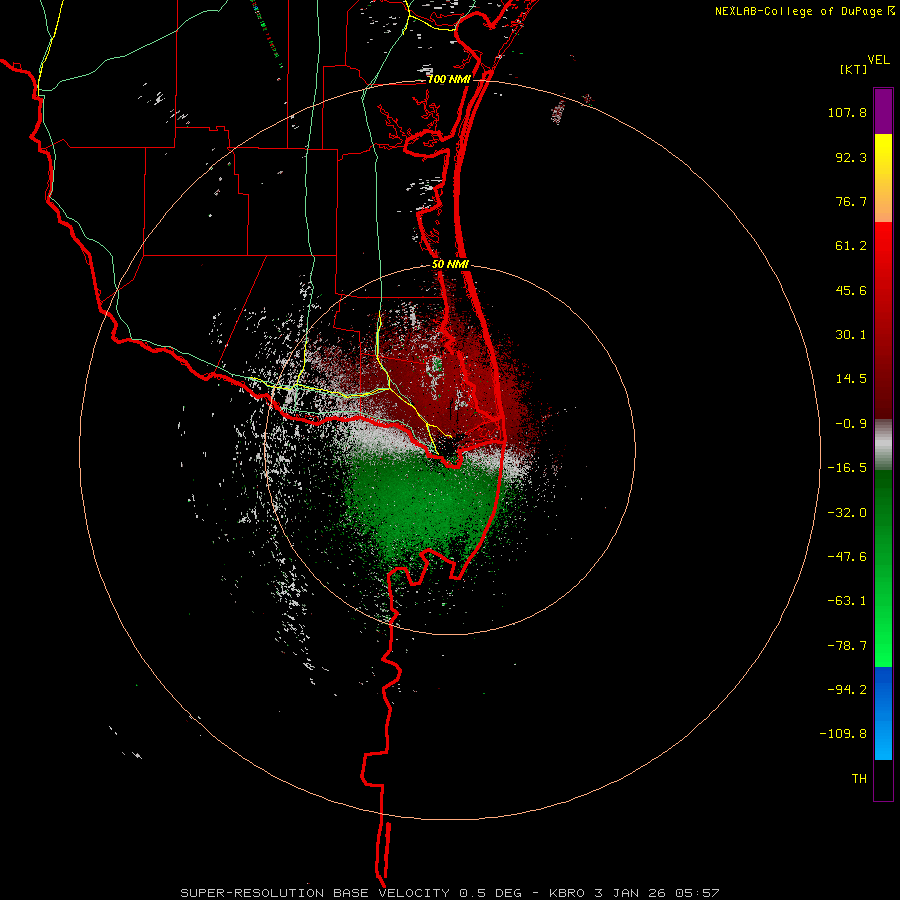Click the 14.5 legend value

(851, 379)
